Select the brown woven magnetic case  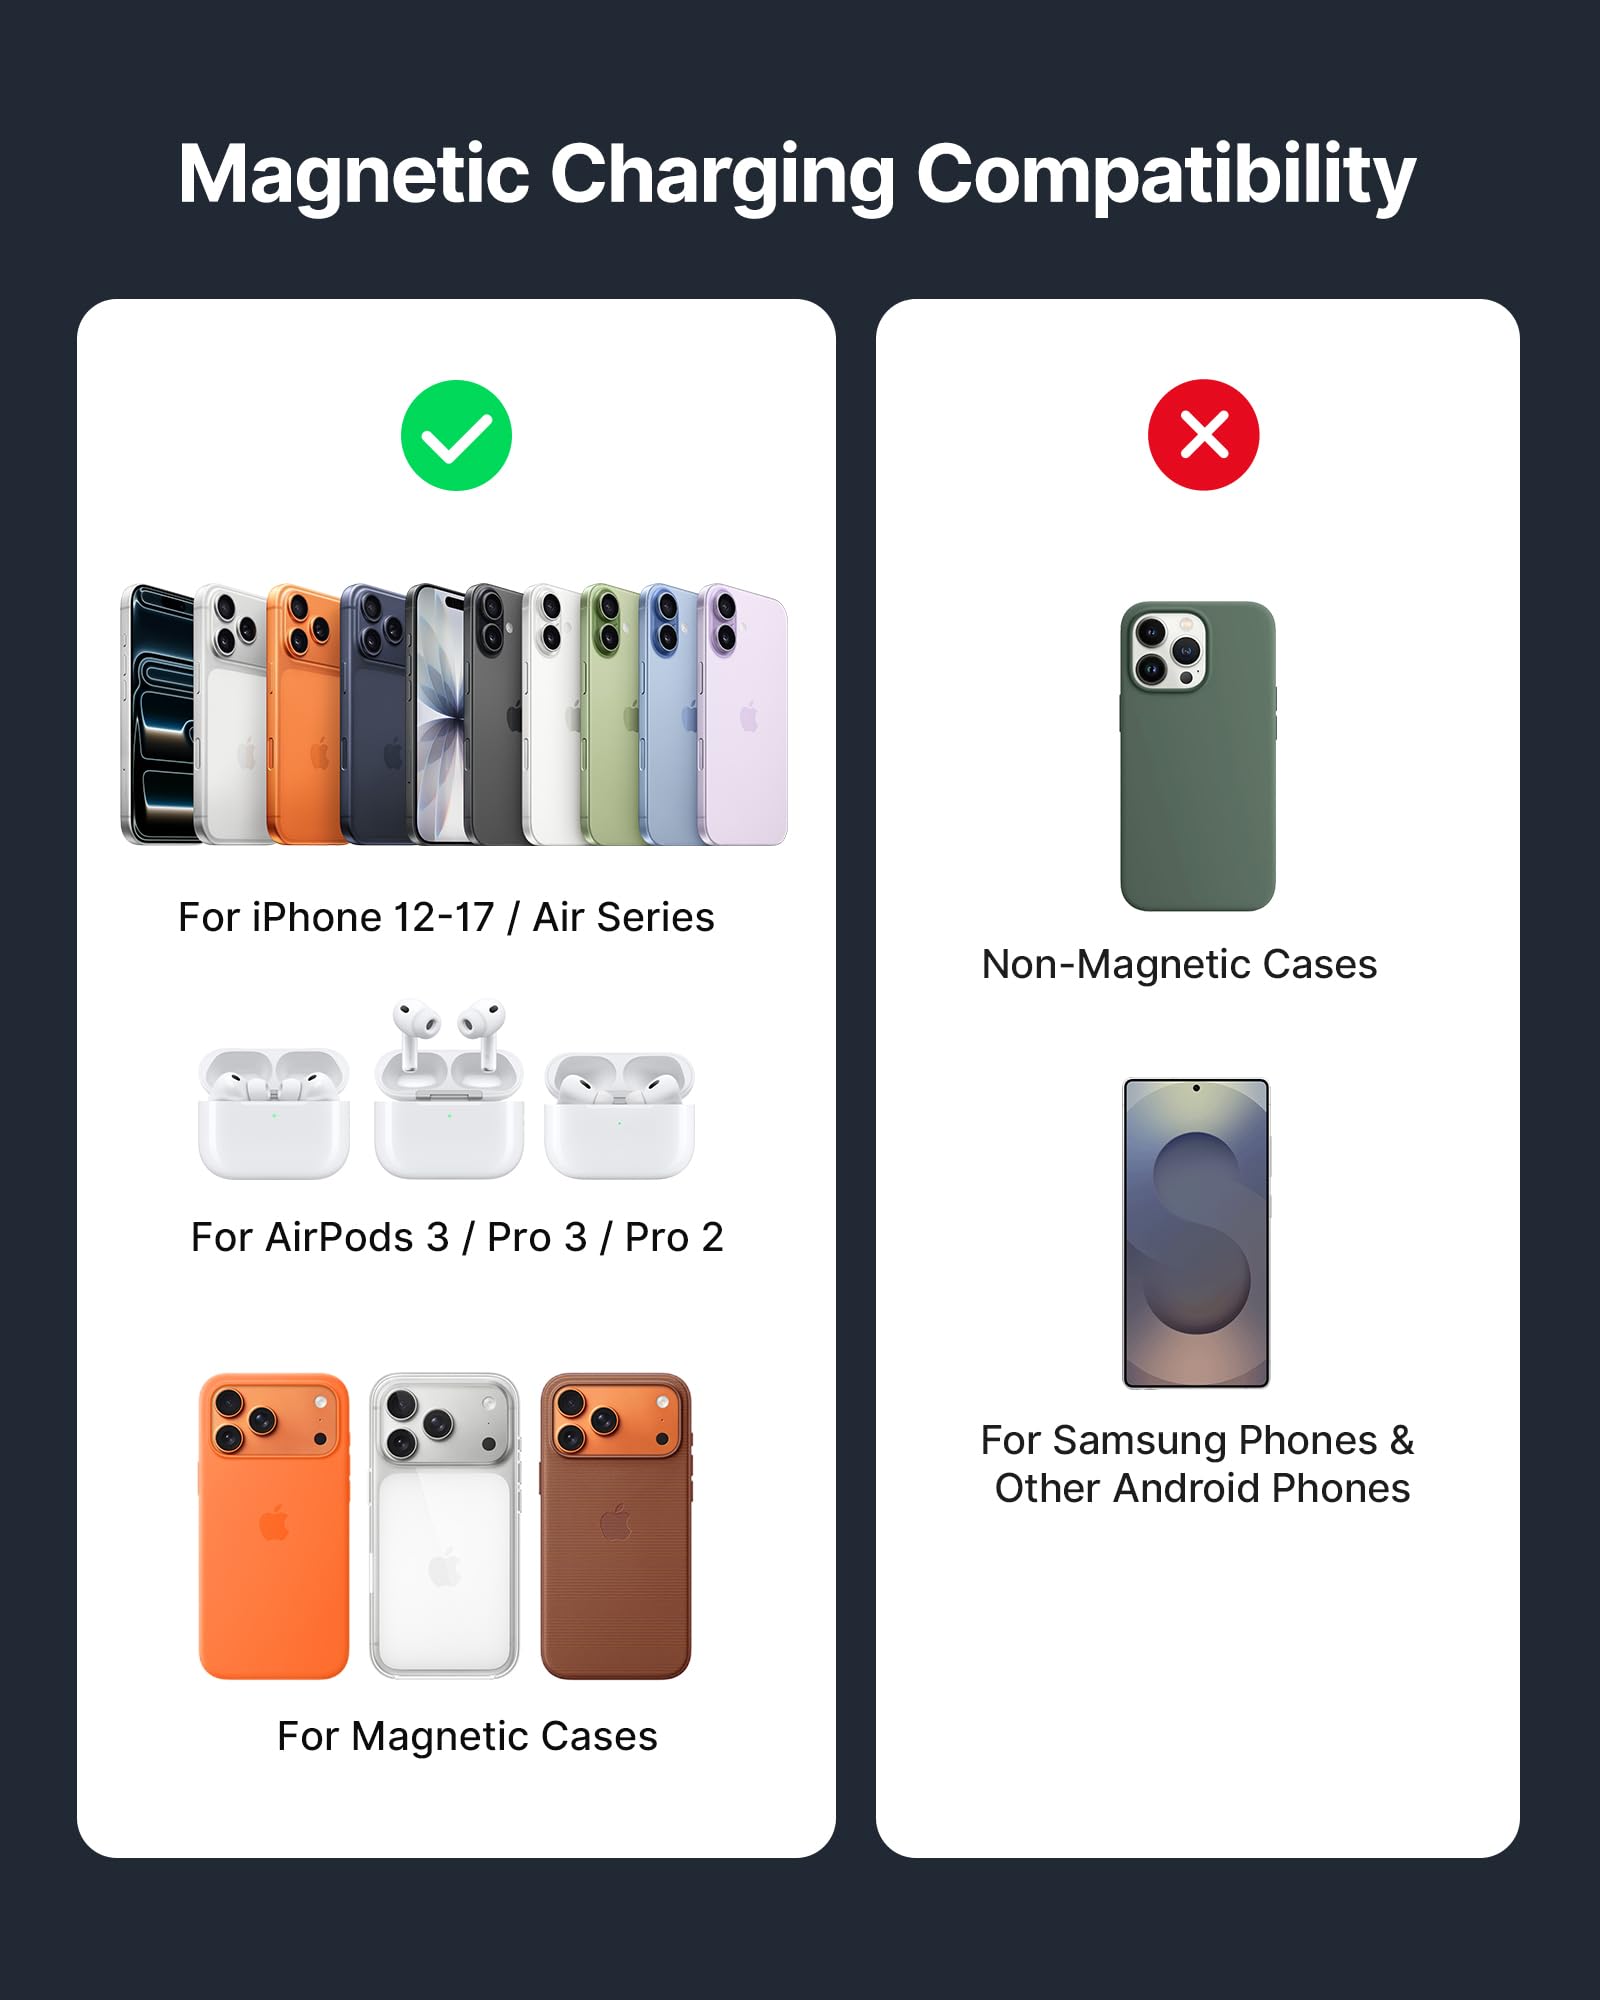tap(616, 1526)
